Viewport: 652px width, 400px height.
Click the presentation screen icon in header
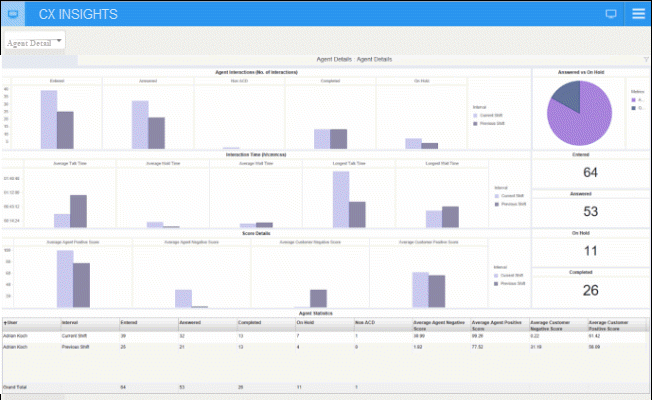[x=612, y=14]
